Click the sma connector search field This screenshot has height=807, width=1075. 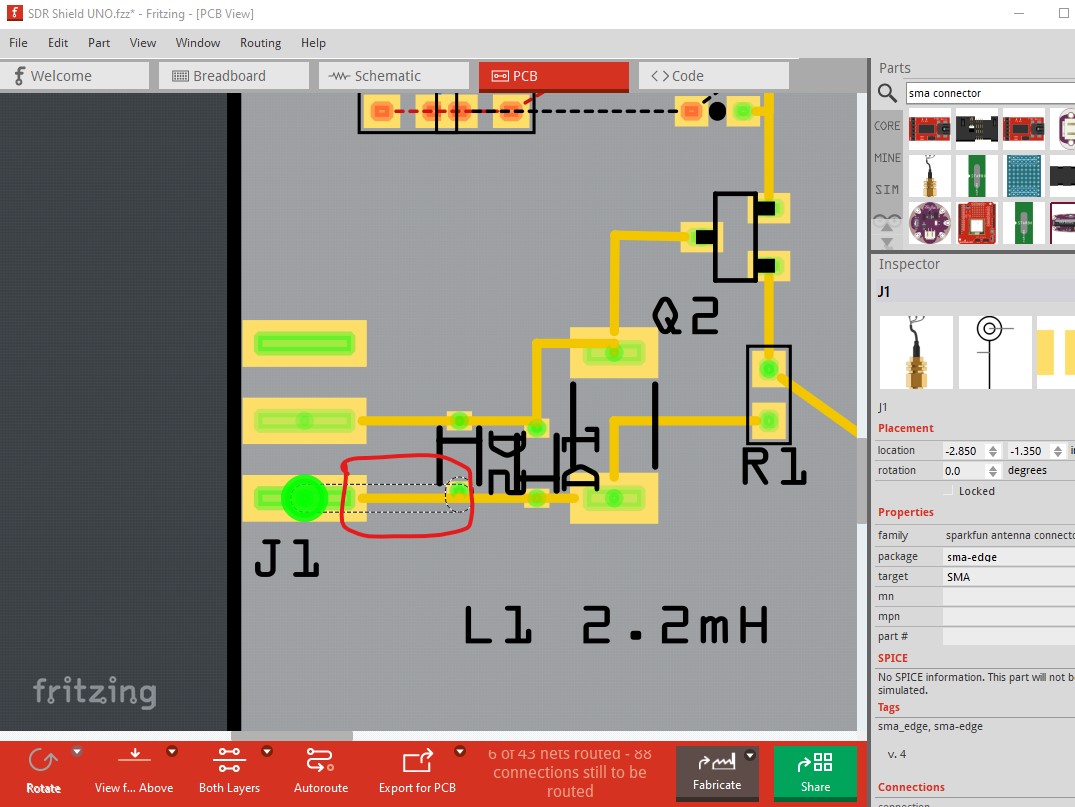pyautogui.click(x=990, y=93)
